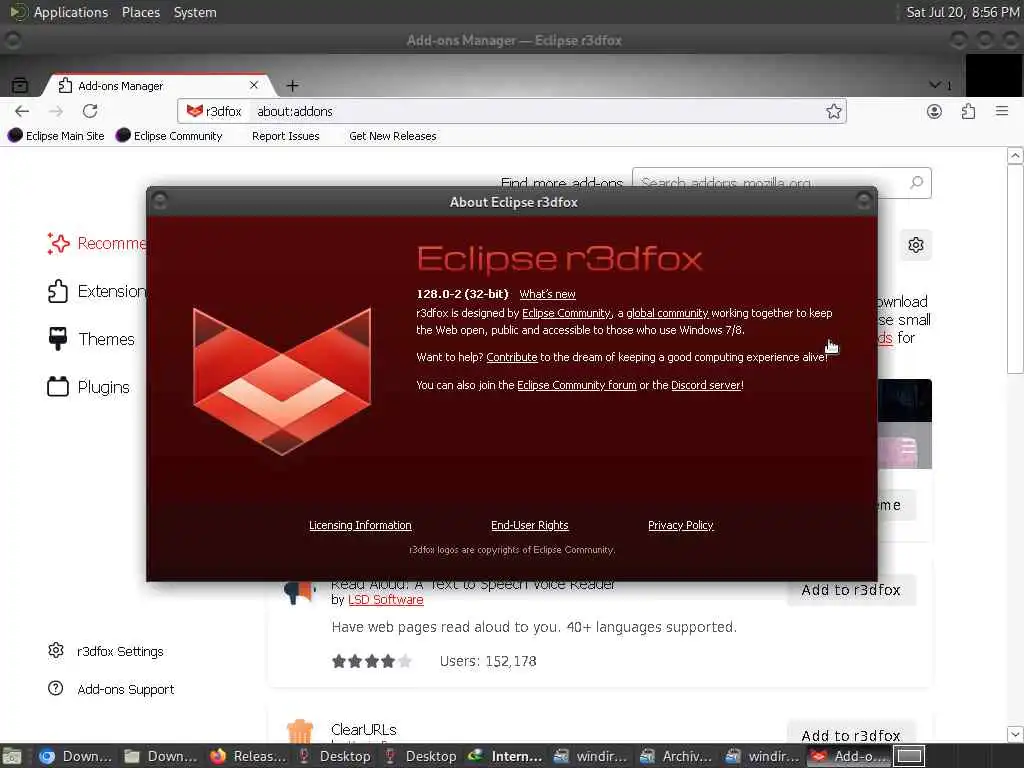Switch to the Intern... taskbar window
The height and width of the screenshot is (768, 1024).
[505, 756]
